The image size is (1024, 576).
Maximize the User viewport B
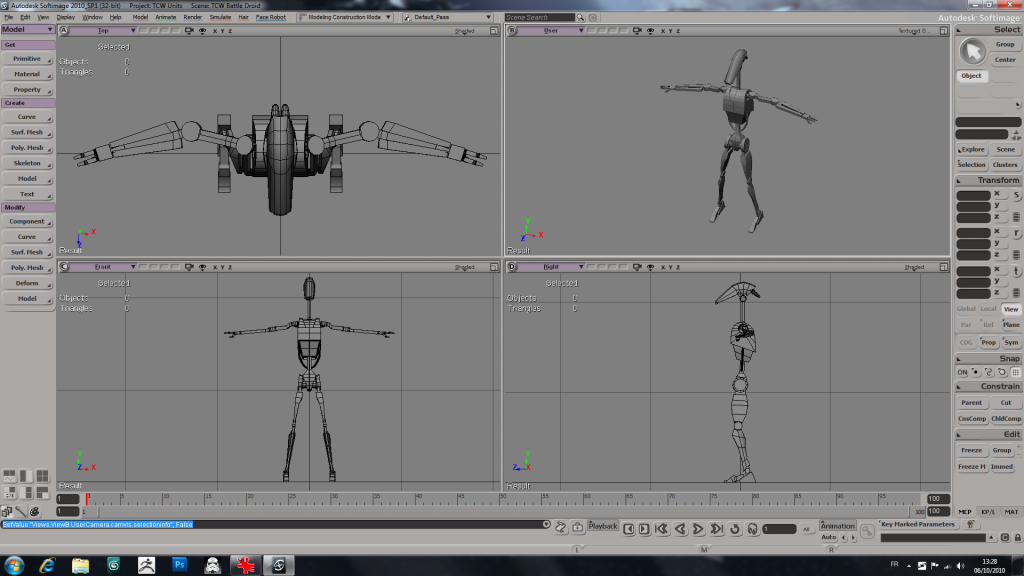[944, 31]
